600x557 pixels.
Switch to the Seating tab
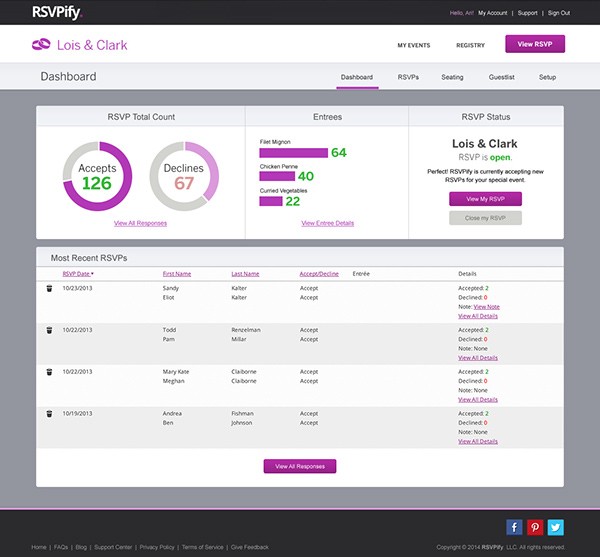click(x=452, y=77)
